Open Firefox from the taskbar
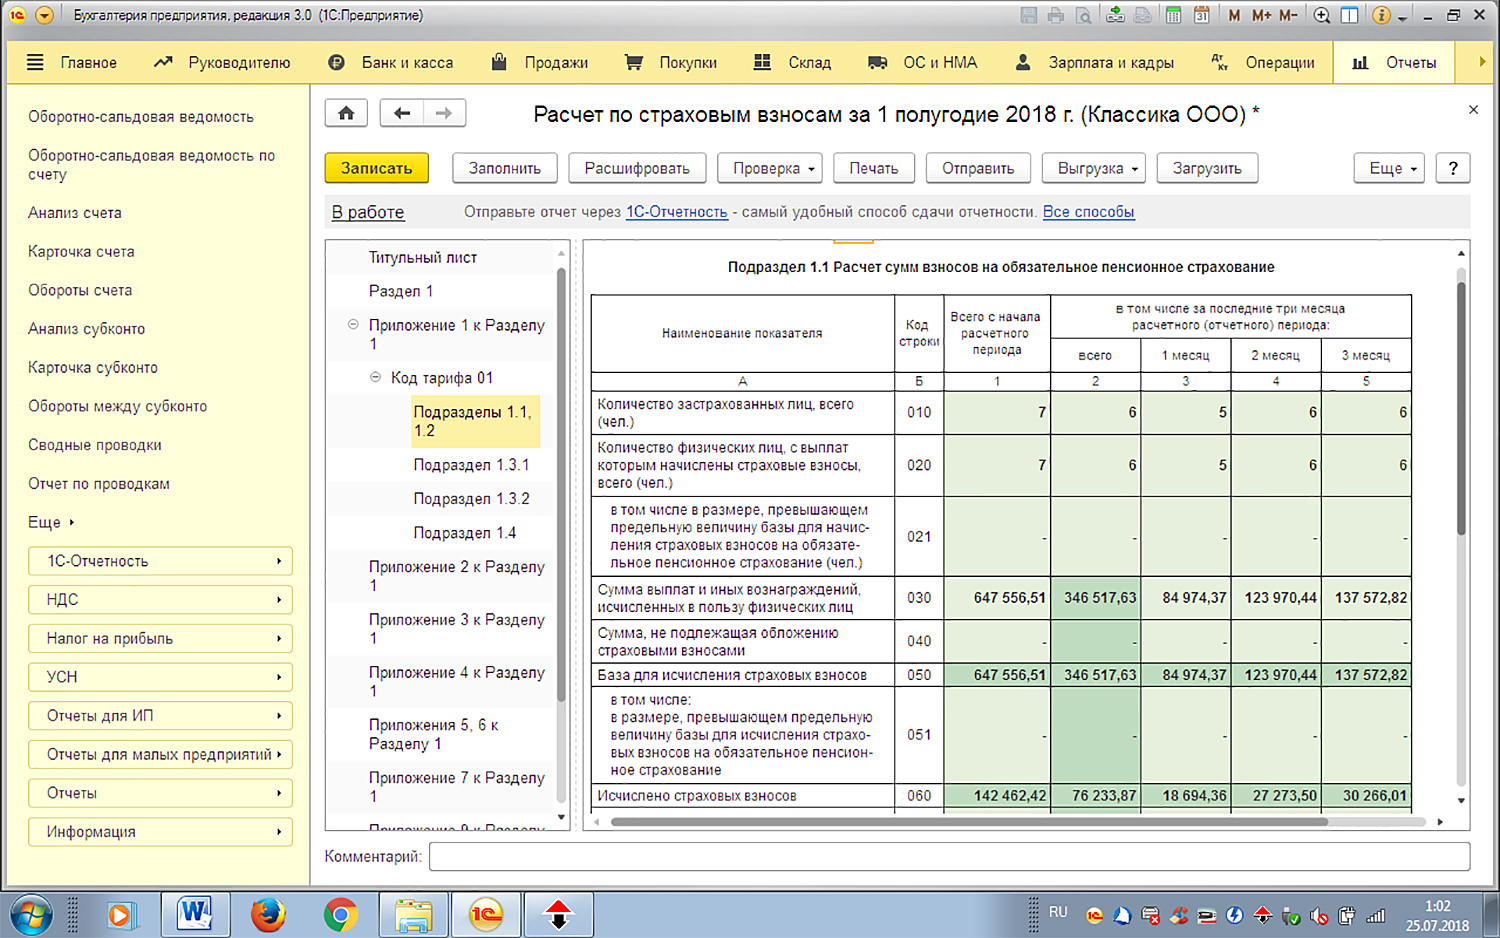This screenshot has height=938, width=1500. coord(268,914)
